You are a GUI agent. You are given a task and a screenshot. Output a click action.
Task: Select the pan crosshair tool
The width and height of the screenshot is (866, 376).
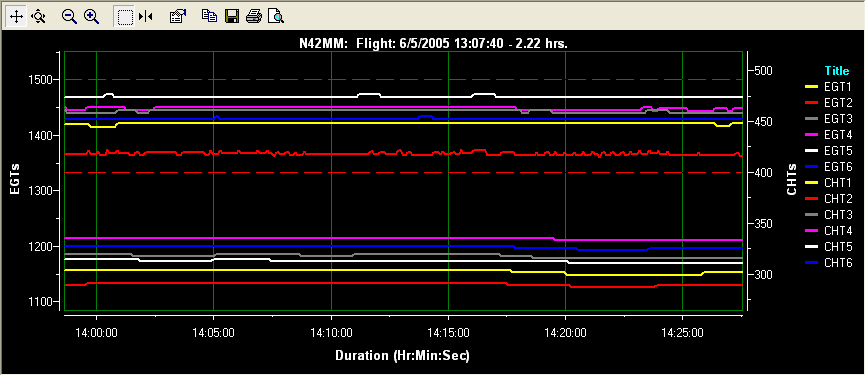pyautogui.click(x=17, y=17)
